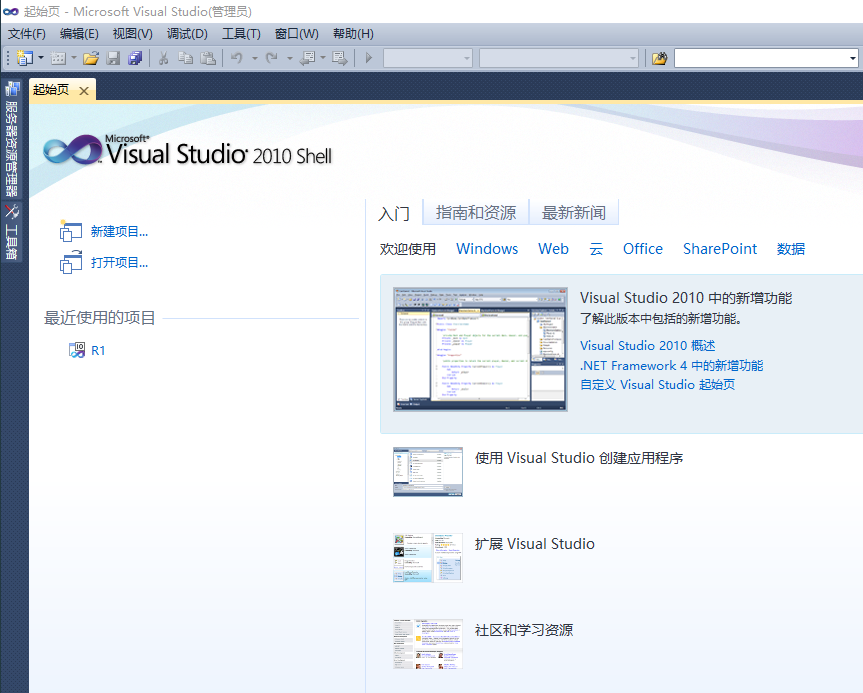Click the Add New Item toolbar icon

point(58,58)
